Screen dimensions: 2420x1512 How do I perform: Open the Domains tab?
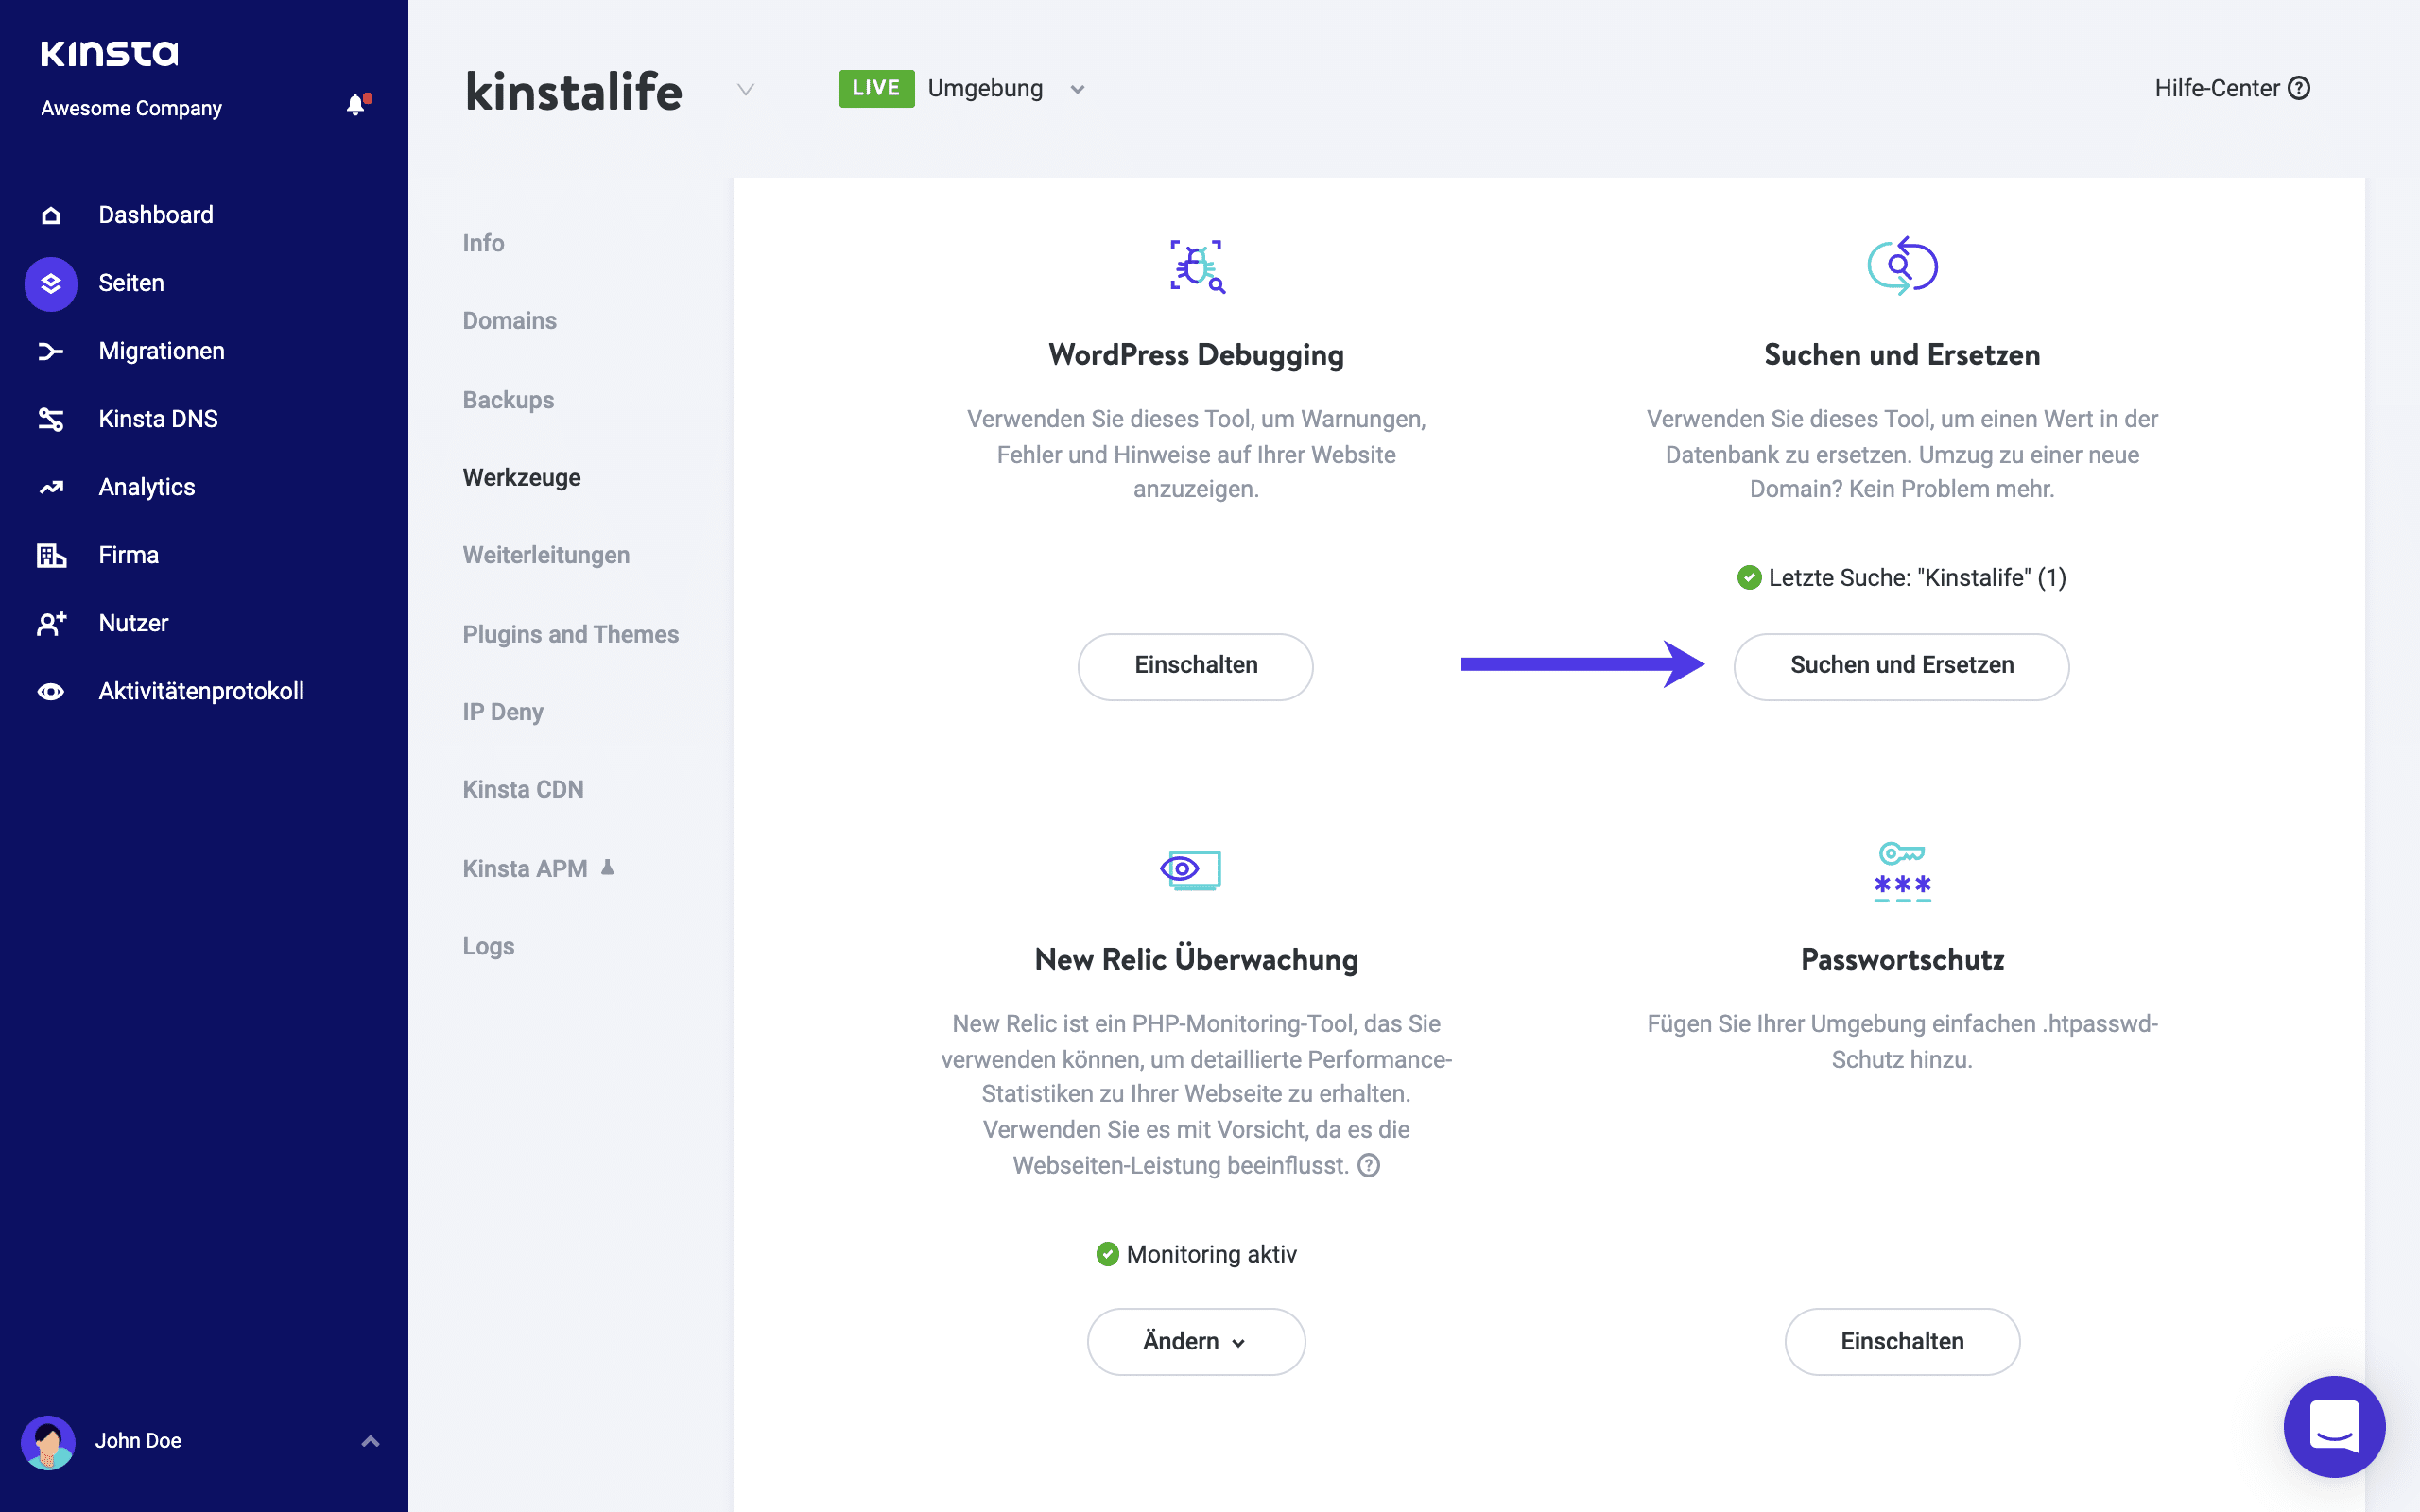click(510, 320)
